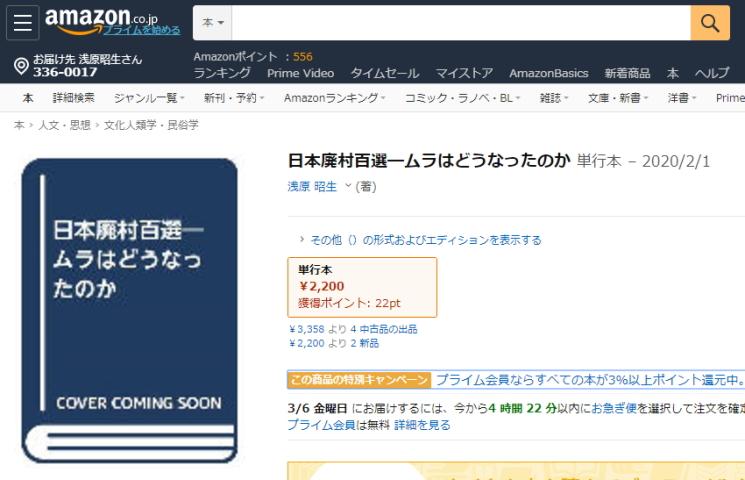Open the 本 search category dropdown
745x480 pixels.
coord(212,23)
